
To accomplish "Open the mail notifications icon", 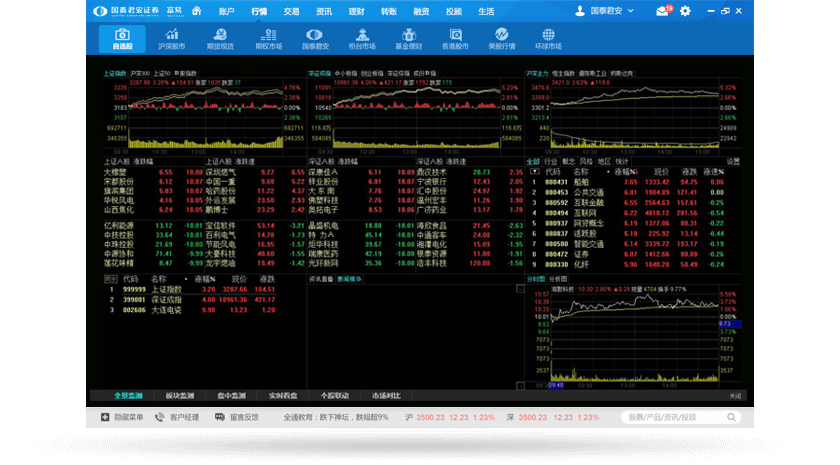I will pos(662,11).
